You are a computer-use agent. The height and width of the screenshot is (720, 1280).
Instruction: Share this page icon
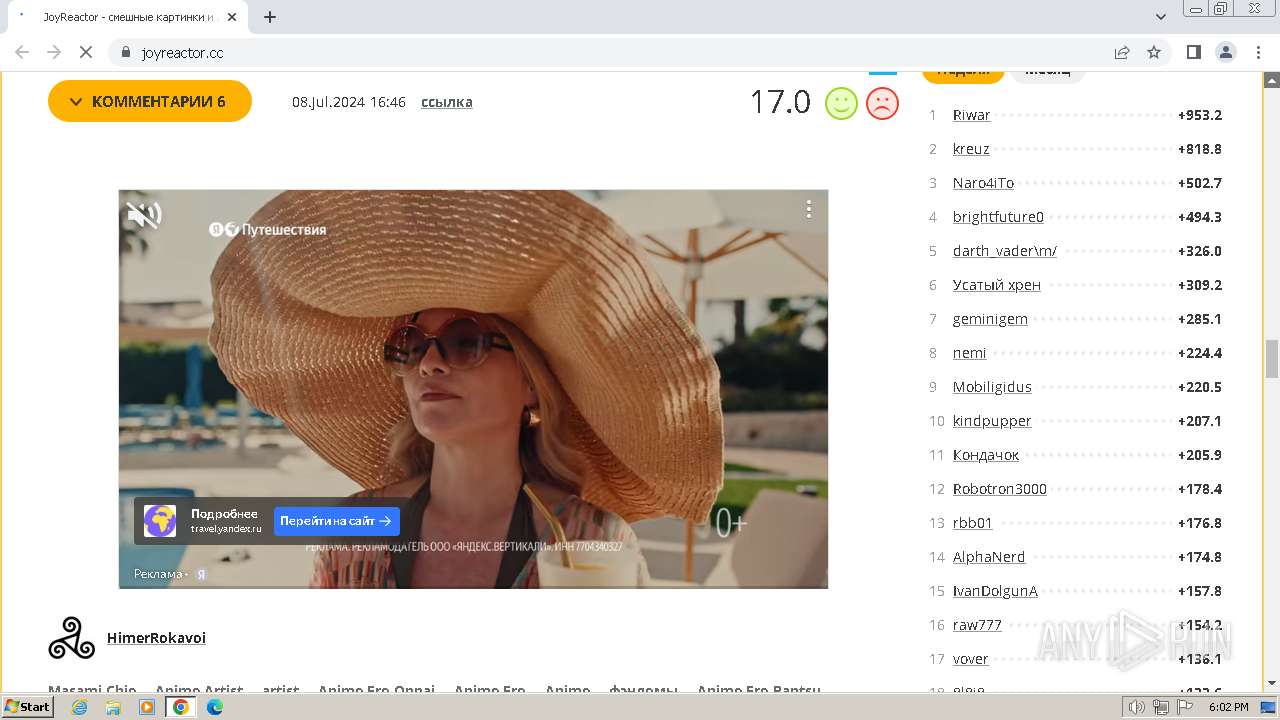pos(1122,52)
